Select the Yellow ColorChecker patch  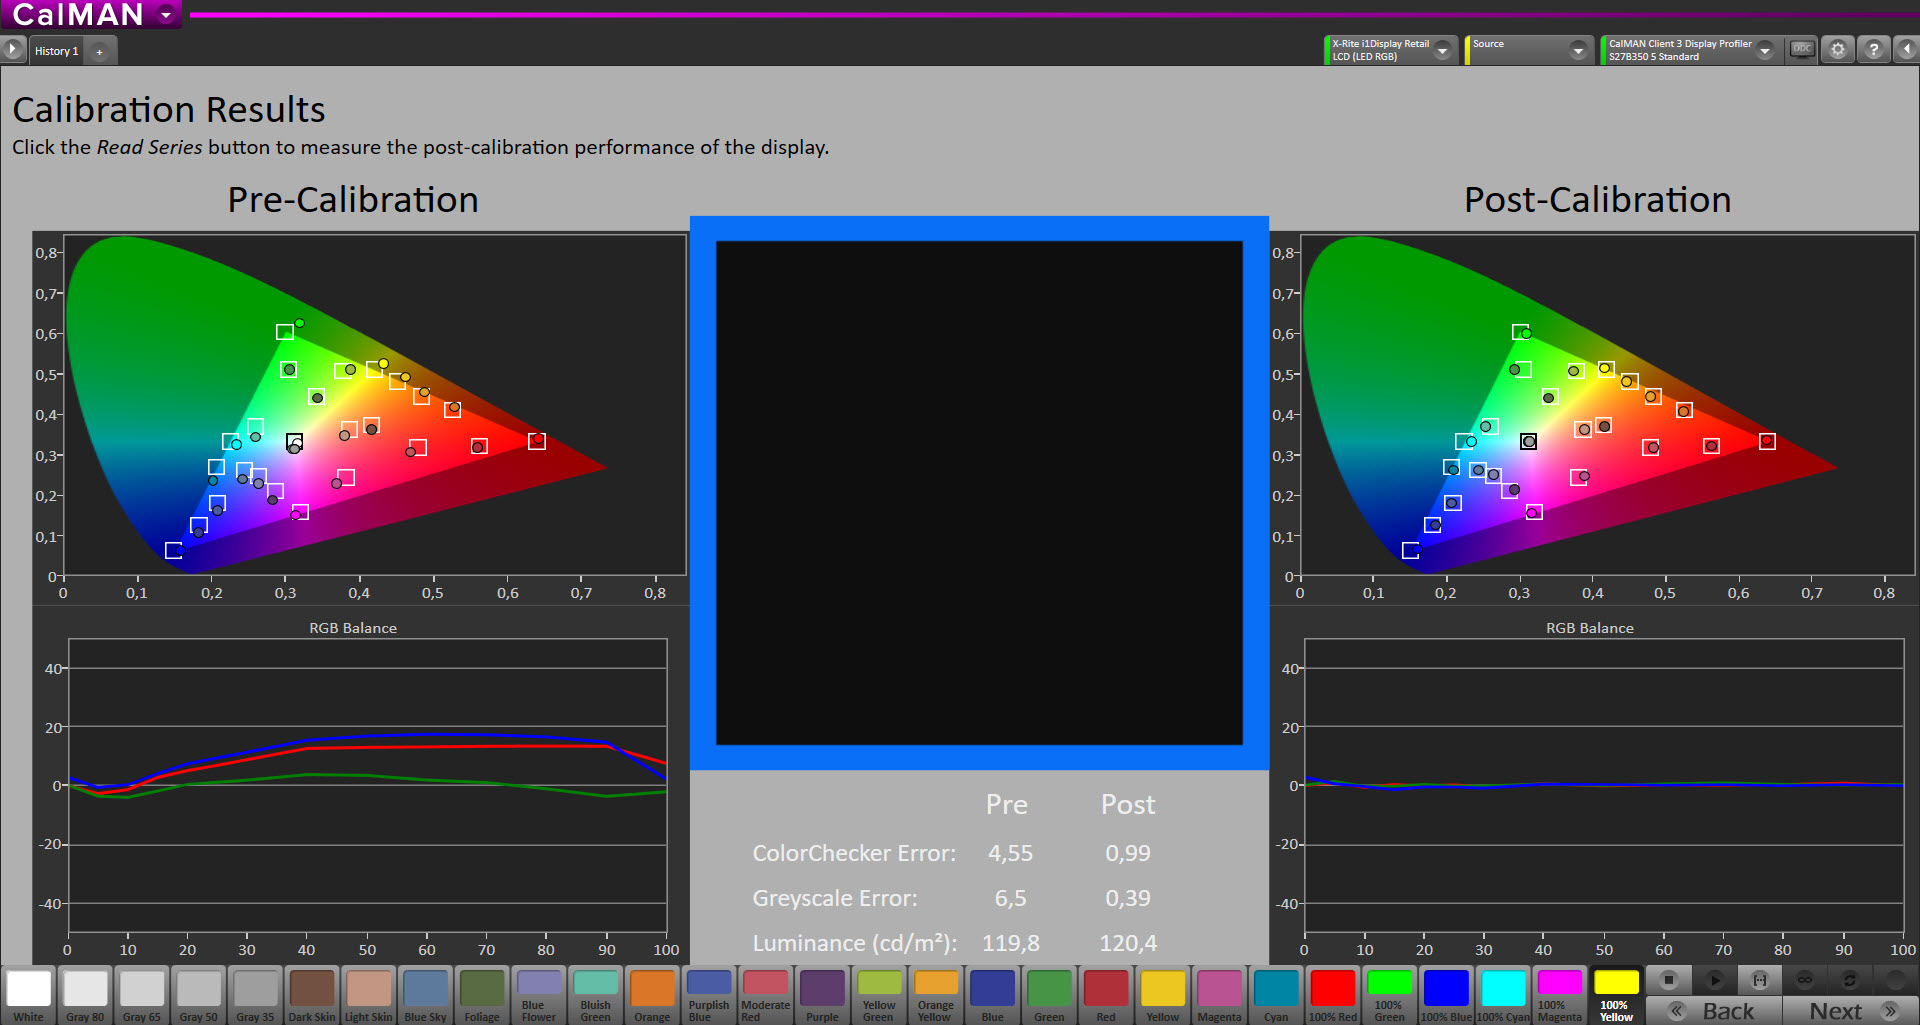1162,995
